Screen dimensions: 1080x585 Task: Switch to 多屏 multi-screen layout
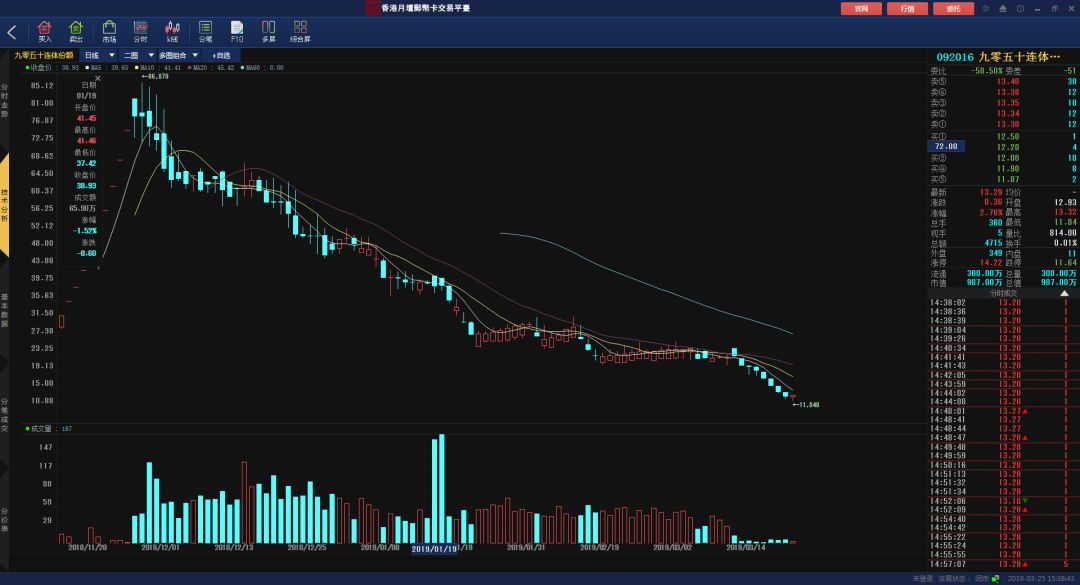point(269,32)
